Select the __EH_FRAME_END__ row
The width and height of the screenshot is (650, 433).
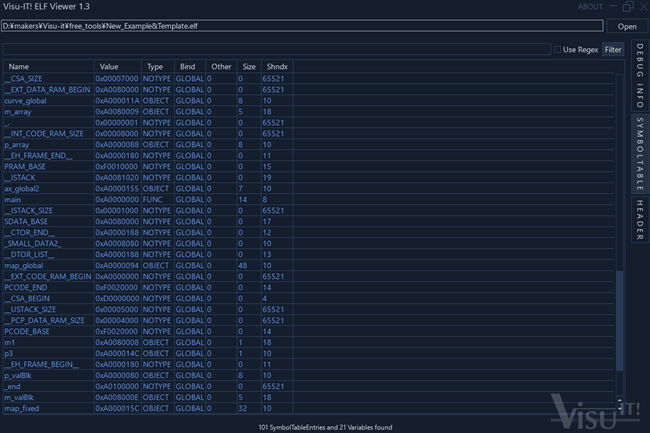coord(308,155)
